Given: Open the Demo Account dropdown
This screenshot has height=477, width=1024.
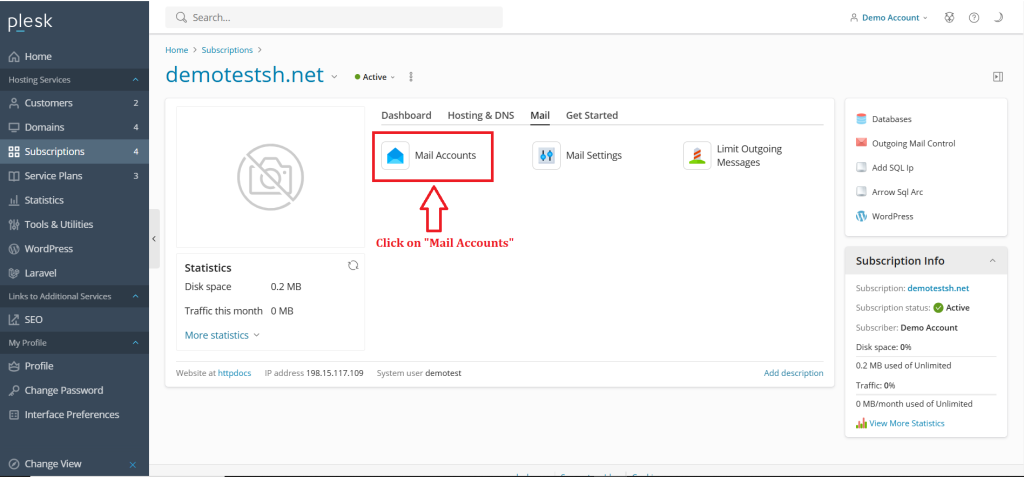Looking at the screenshot, I should tap(889, 18).
